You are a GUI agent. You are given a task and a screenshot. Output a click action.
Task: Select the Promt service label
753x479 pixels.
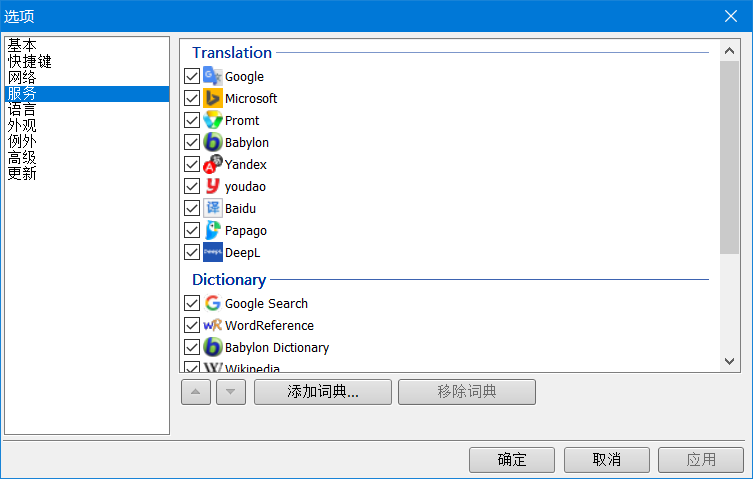(x=242, y=121)
